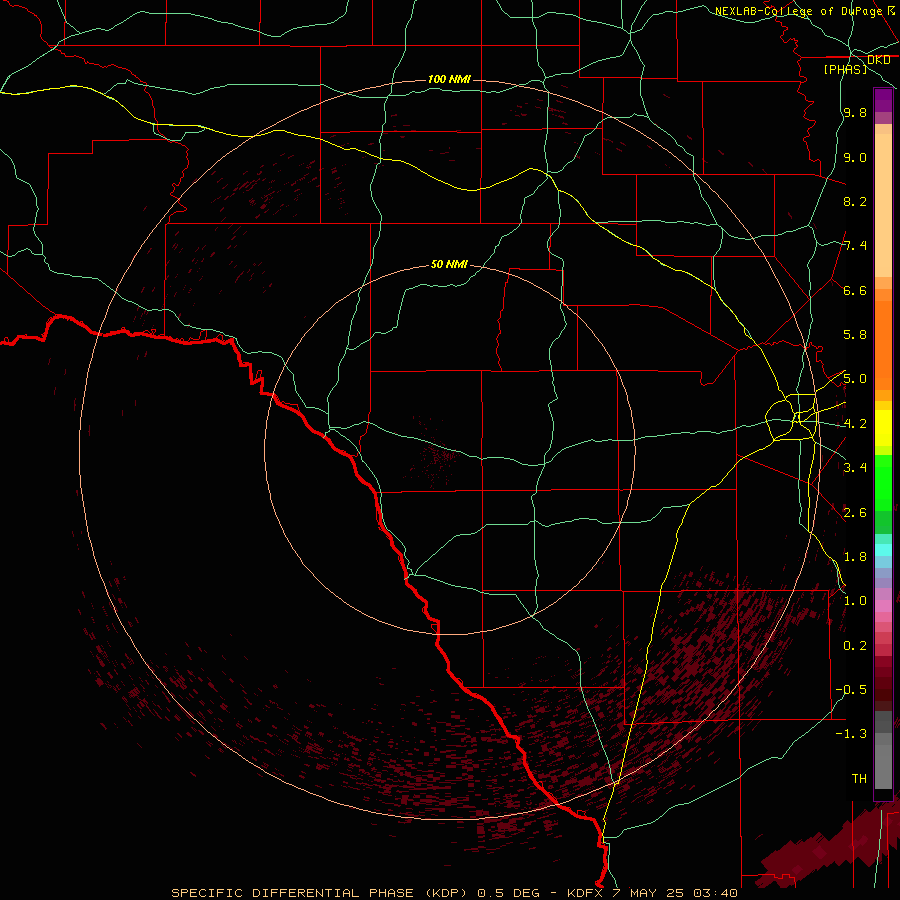The height and width of the screenshot is (900, 900).
Task: Click the 2.6 scale value
Action: pos(855,513)
